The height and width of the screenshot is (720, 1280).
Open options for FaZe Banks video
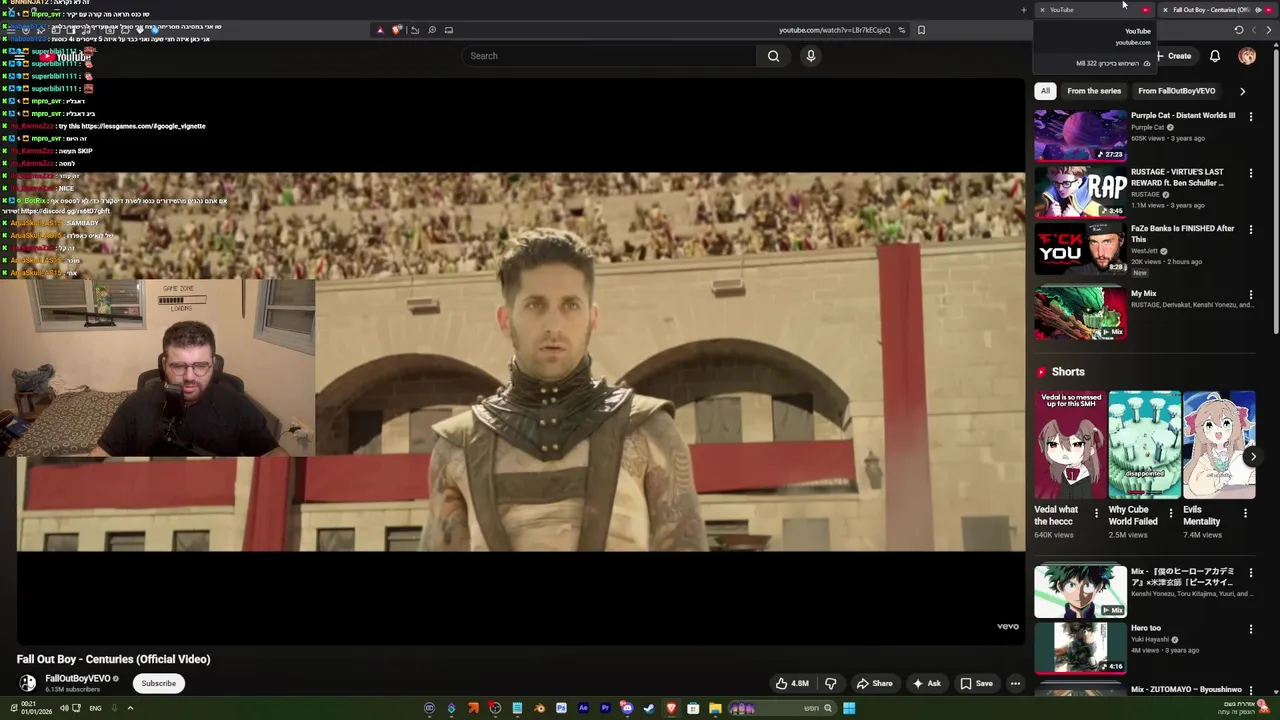[1251, 230]
